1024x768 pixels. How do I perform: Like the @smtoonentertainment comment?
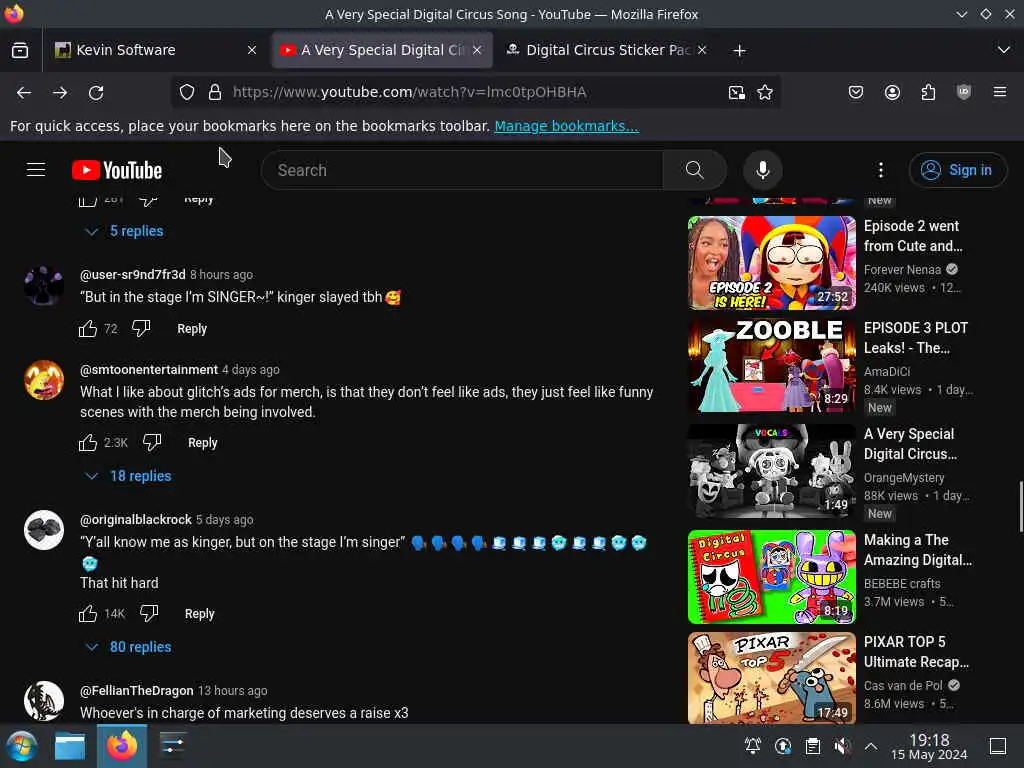point(88,443)
